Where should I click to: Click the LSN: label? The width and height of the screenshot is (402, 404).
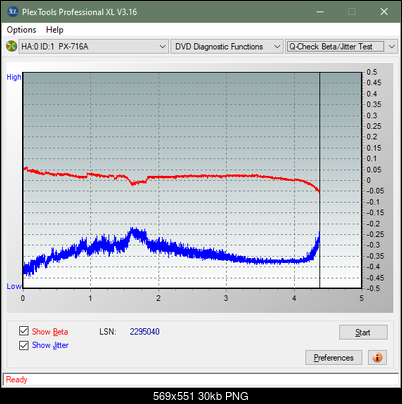(x=108, y=332)
